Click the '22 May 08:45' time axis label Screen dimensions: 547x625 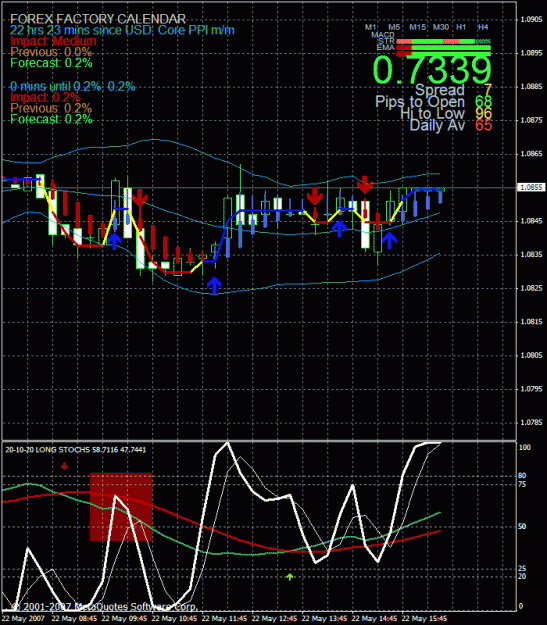tap(74, 618)
